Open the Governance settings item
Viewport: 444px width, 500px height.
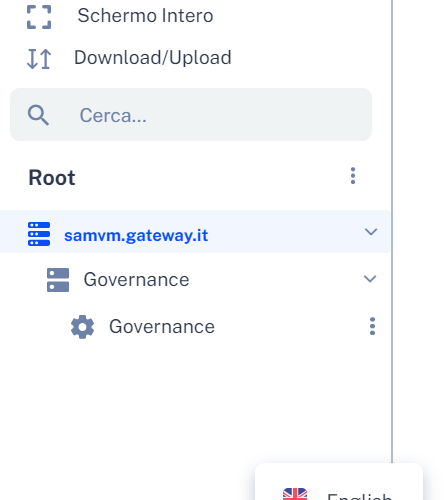pyautogui.click(x=162, y=326)
